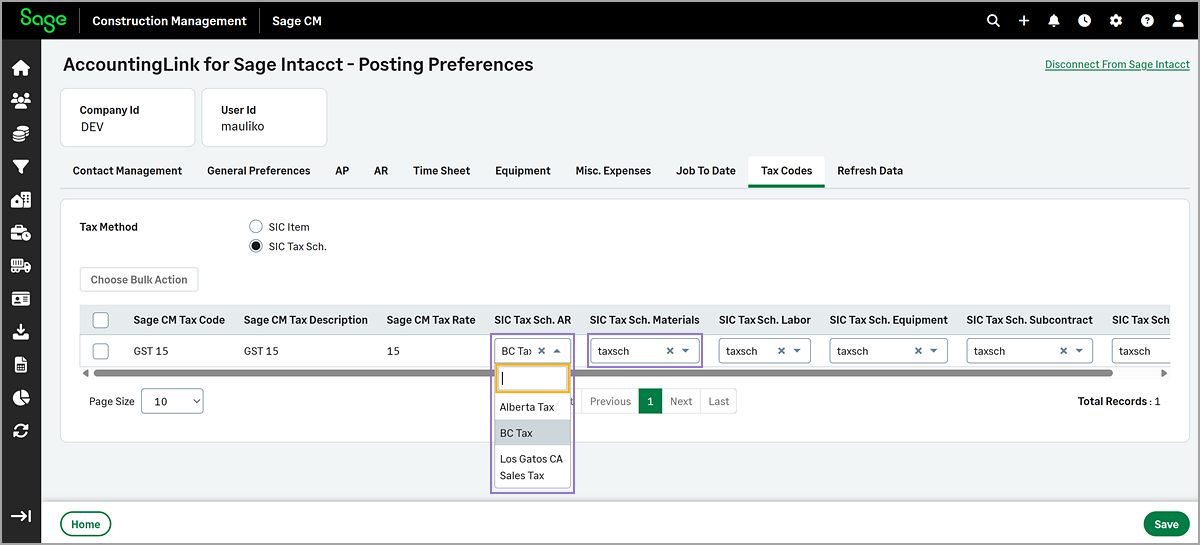Open SIC Tax Sch. Materials dropdown arrow
This screenshot has width=1200, height=545.
686,351
